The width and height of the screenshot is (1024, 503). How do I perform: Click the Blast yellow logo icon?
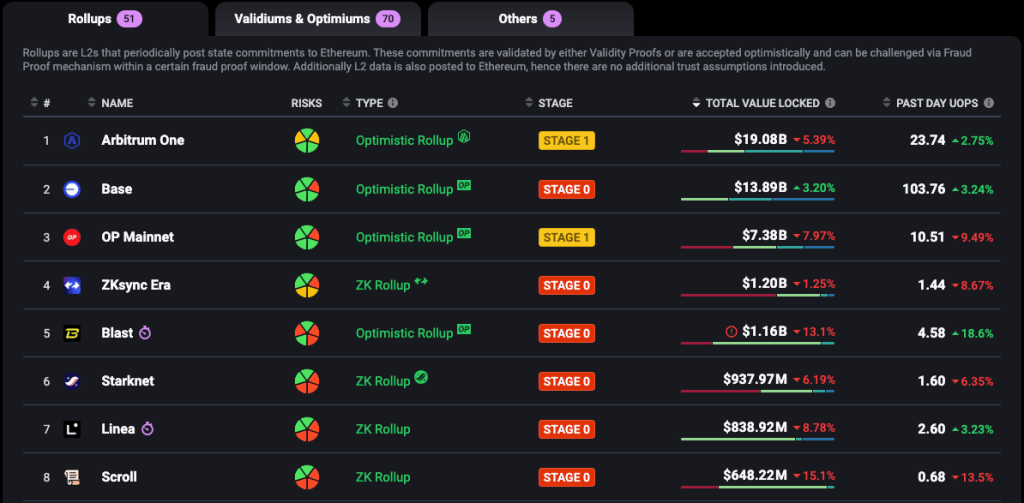[x=72, y=333]
